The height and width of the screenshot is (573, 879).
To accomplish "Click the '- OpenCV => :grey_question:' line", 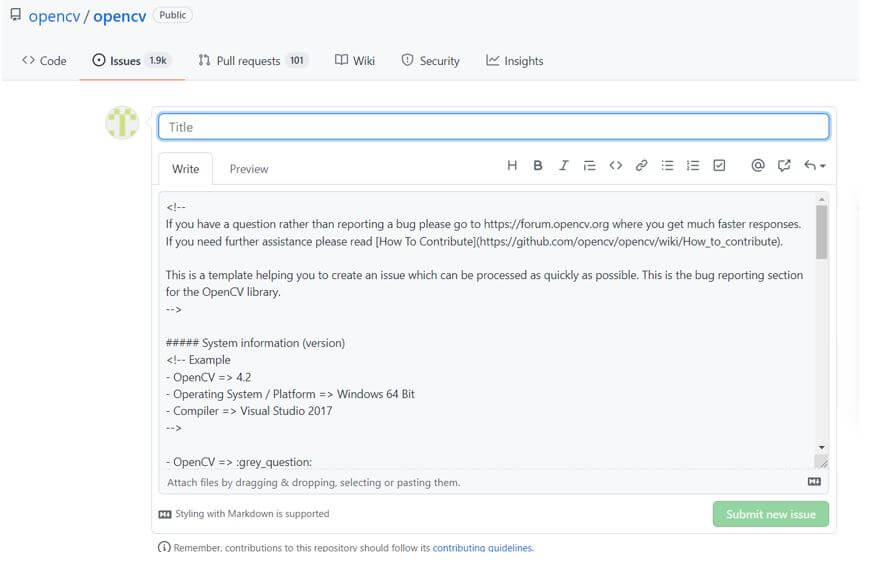I will point(239,462).
